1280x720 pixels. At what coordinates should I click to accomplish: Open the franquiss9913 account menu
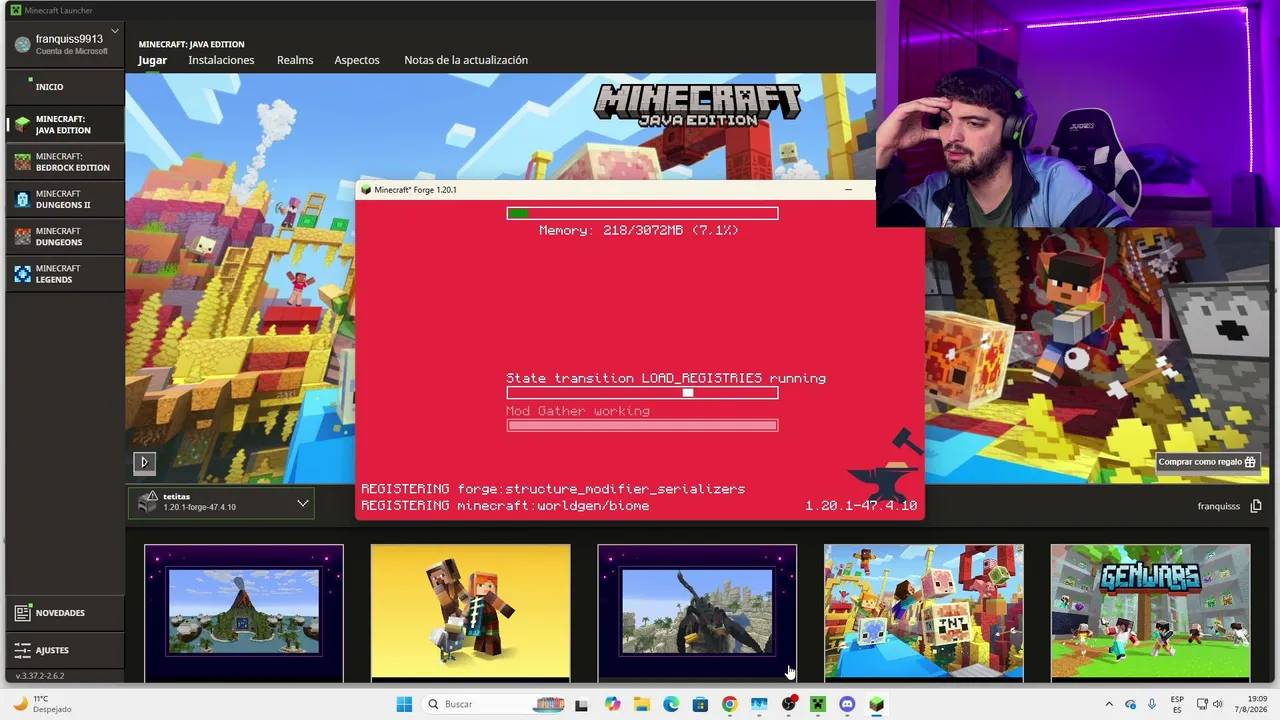click(x=66, y=44)
